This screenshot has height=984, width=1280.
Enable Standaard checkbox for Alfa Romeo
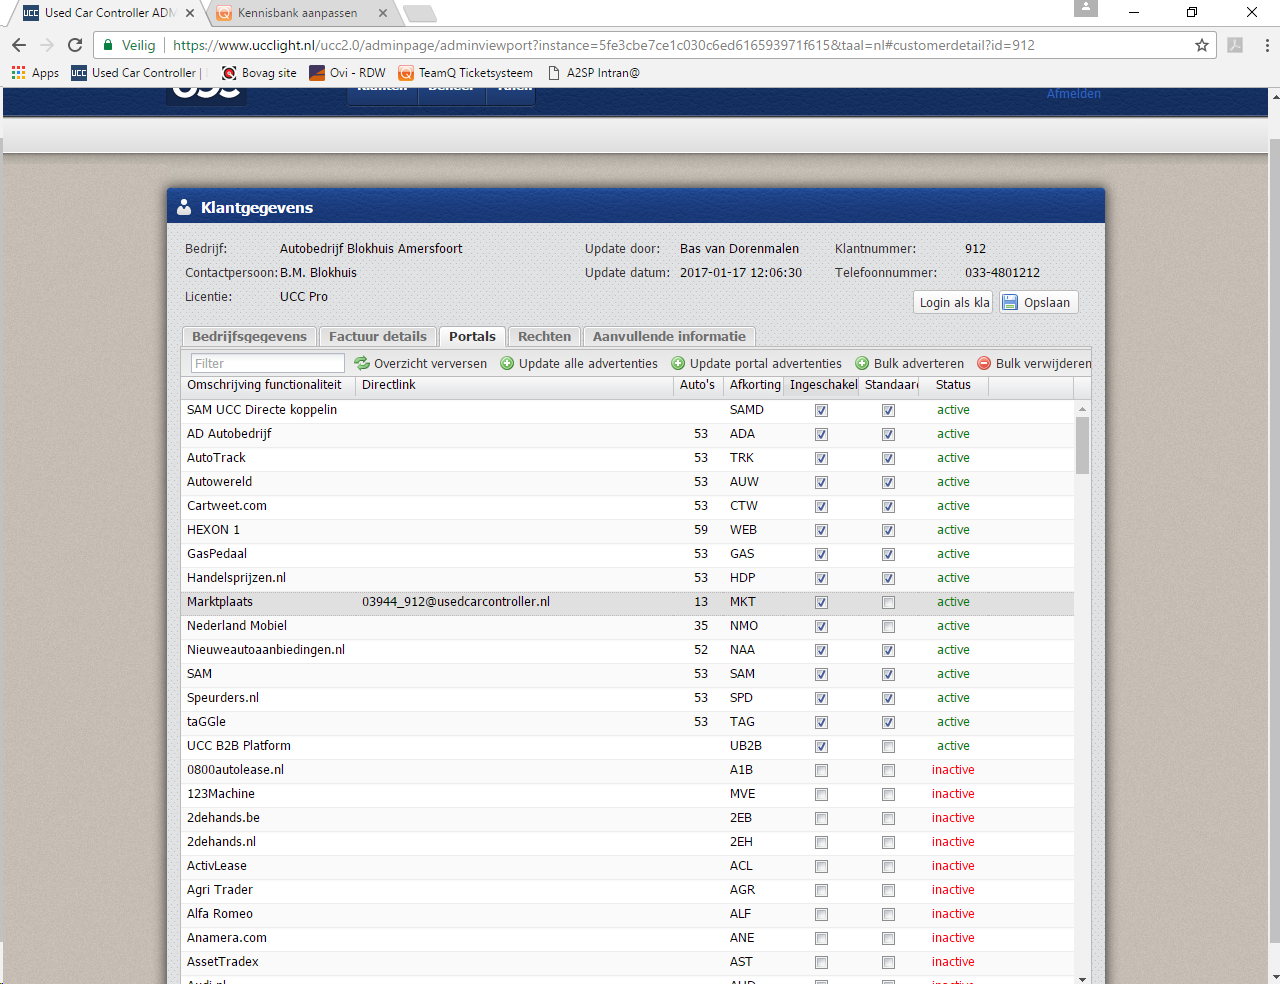coord(888,914)
